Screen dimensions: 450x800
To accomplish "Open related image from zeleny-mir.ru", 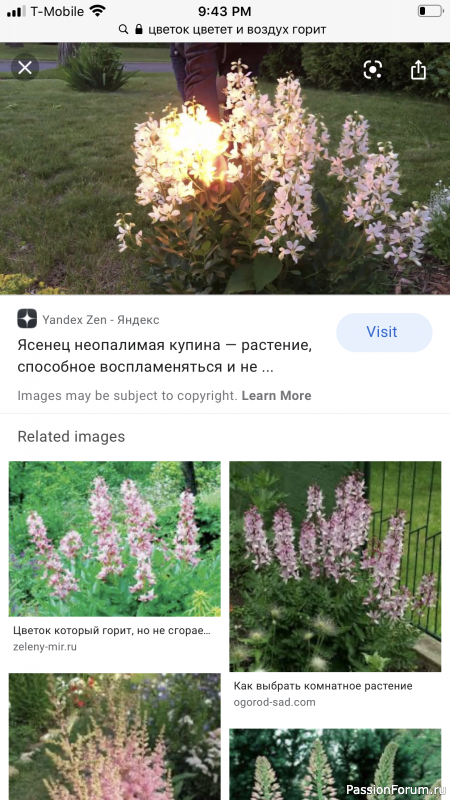I will pyautogui.click(x=115, y=538).
